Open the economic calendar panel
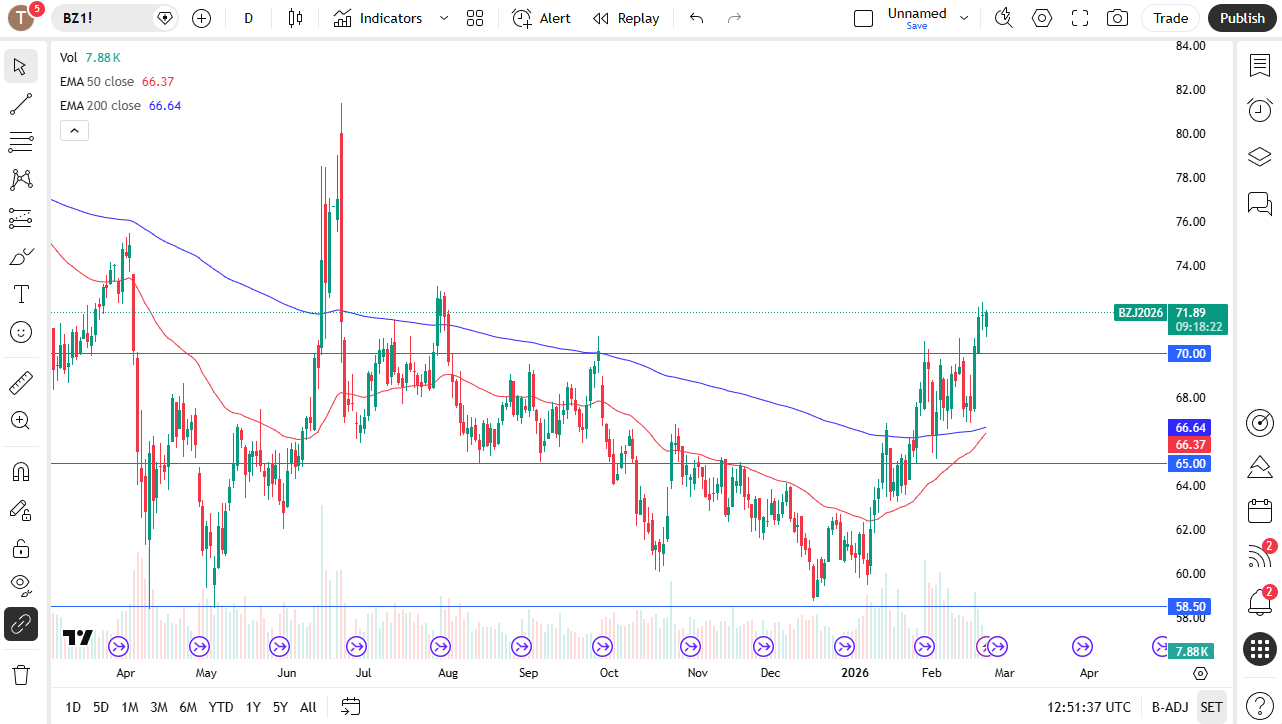 coord(1259,511)
